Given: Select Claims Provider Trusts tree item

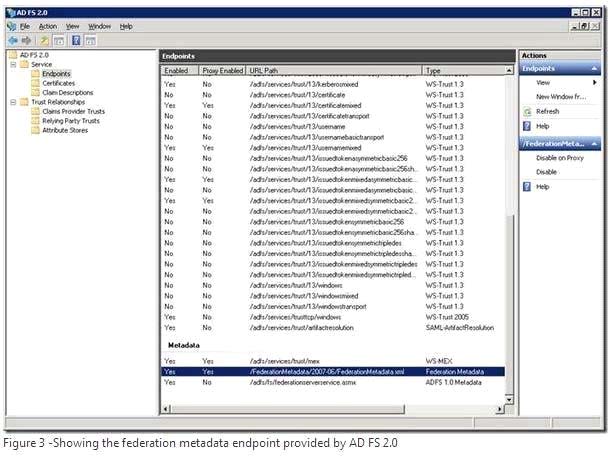Looking at the screenshot, I should point(73,111).
